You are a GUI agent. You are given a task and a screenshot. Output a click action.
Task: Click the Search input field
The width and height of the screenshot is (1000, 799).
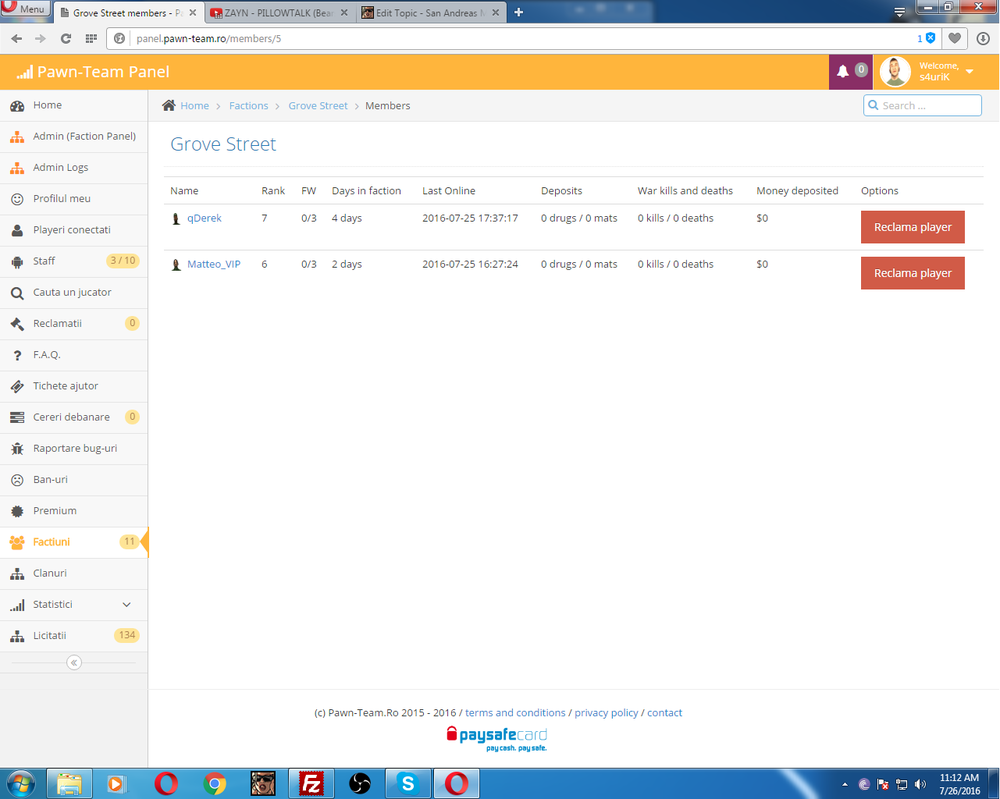pyautogui.click(x=922, y=105)
